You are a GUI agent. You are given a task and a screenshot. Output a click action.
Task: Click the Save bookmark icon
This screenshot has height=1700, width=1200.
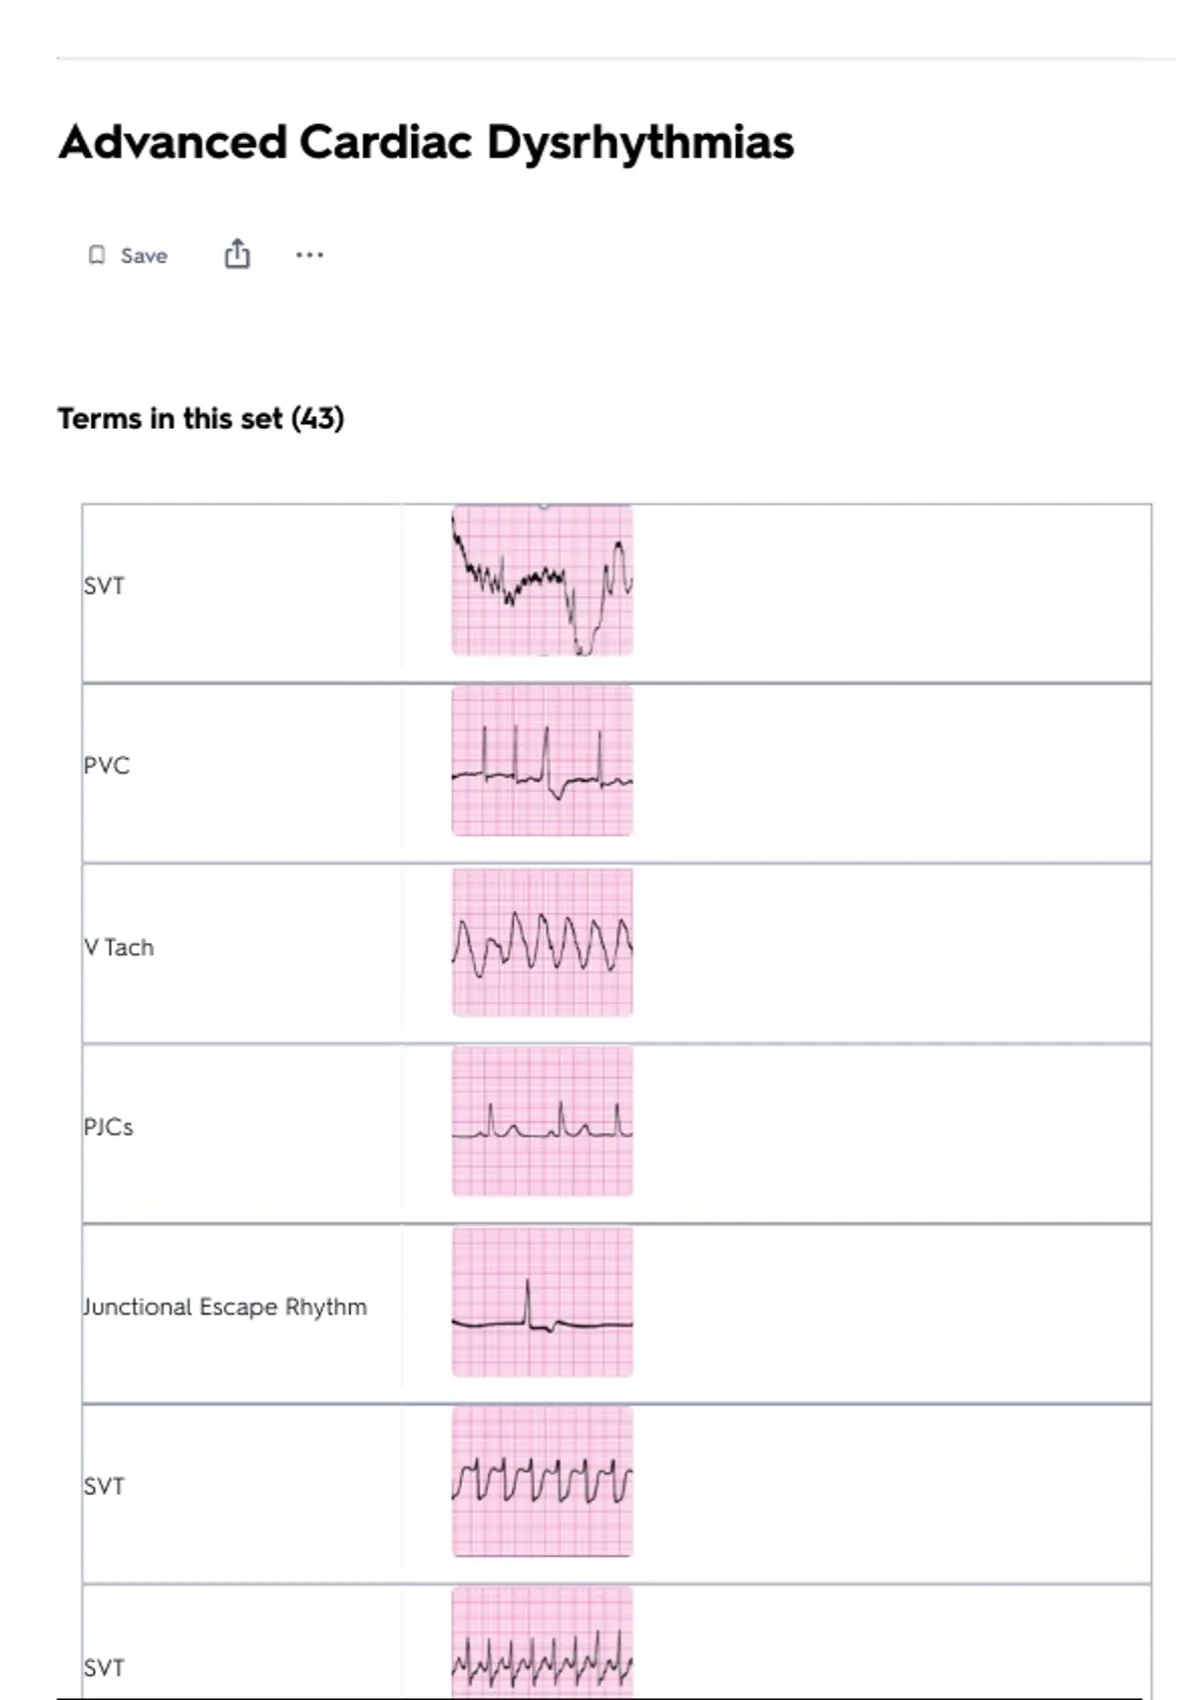click(x=97, y=255)
